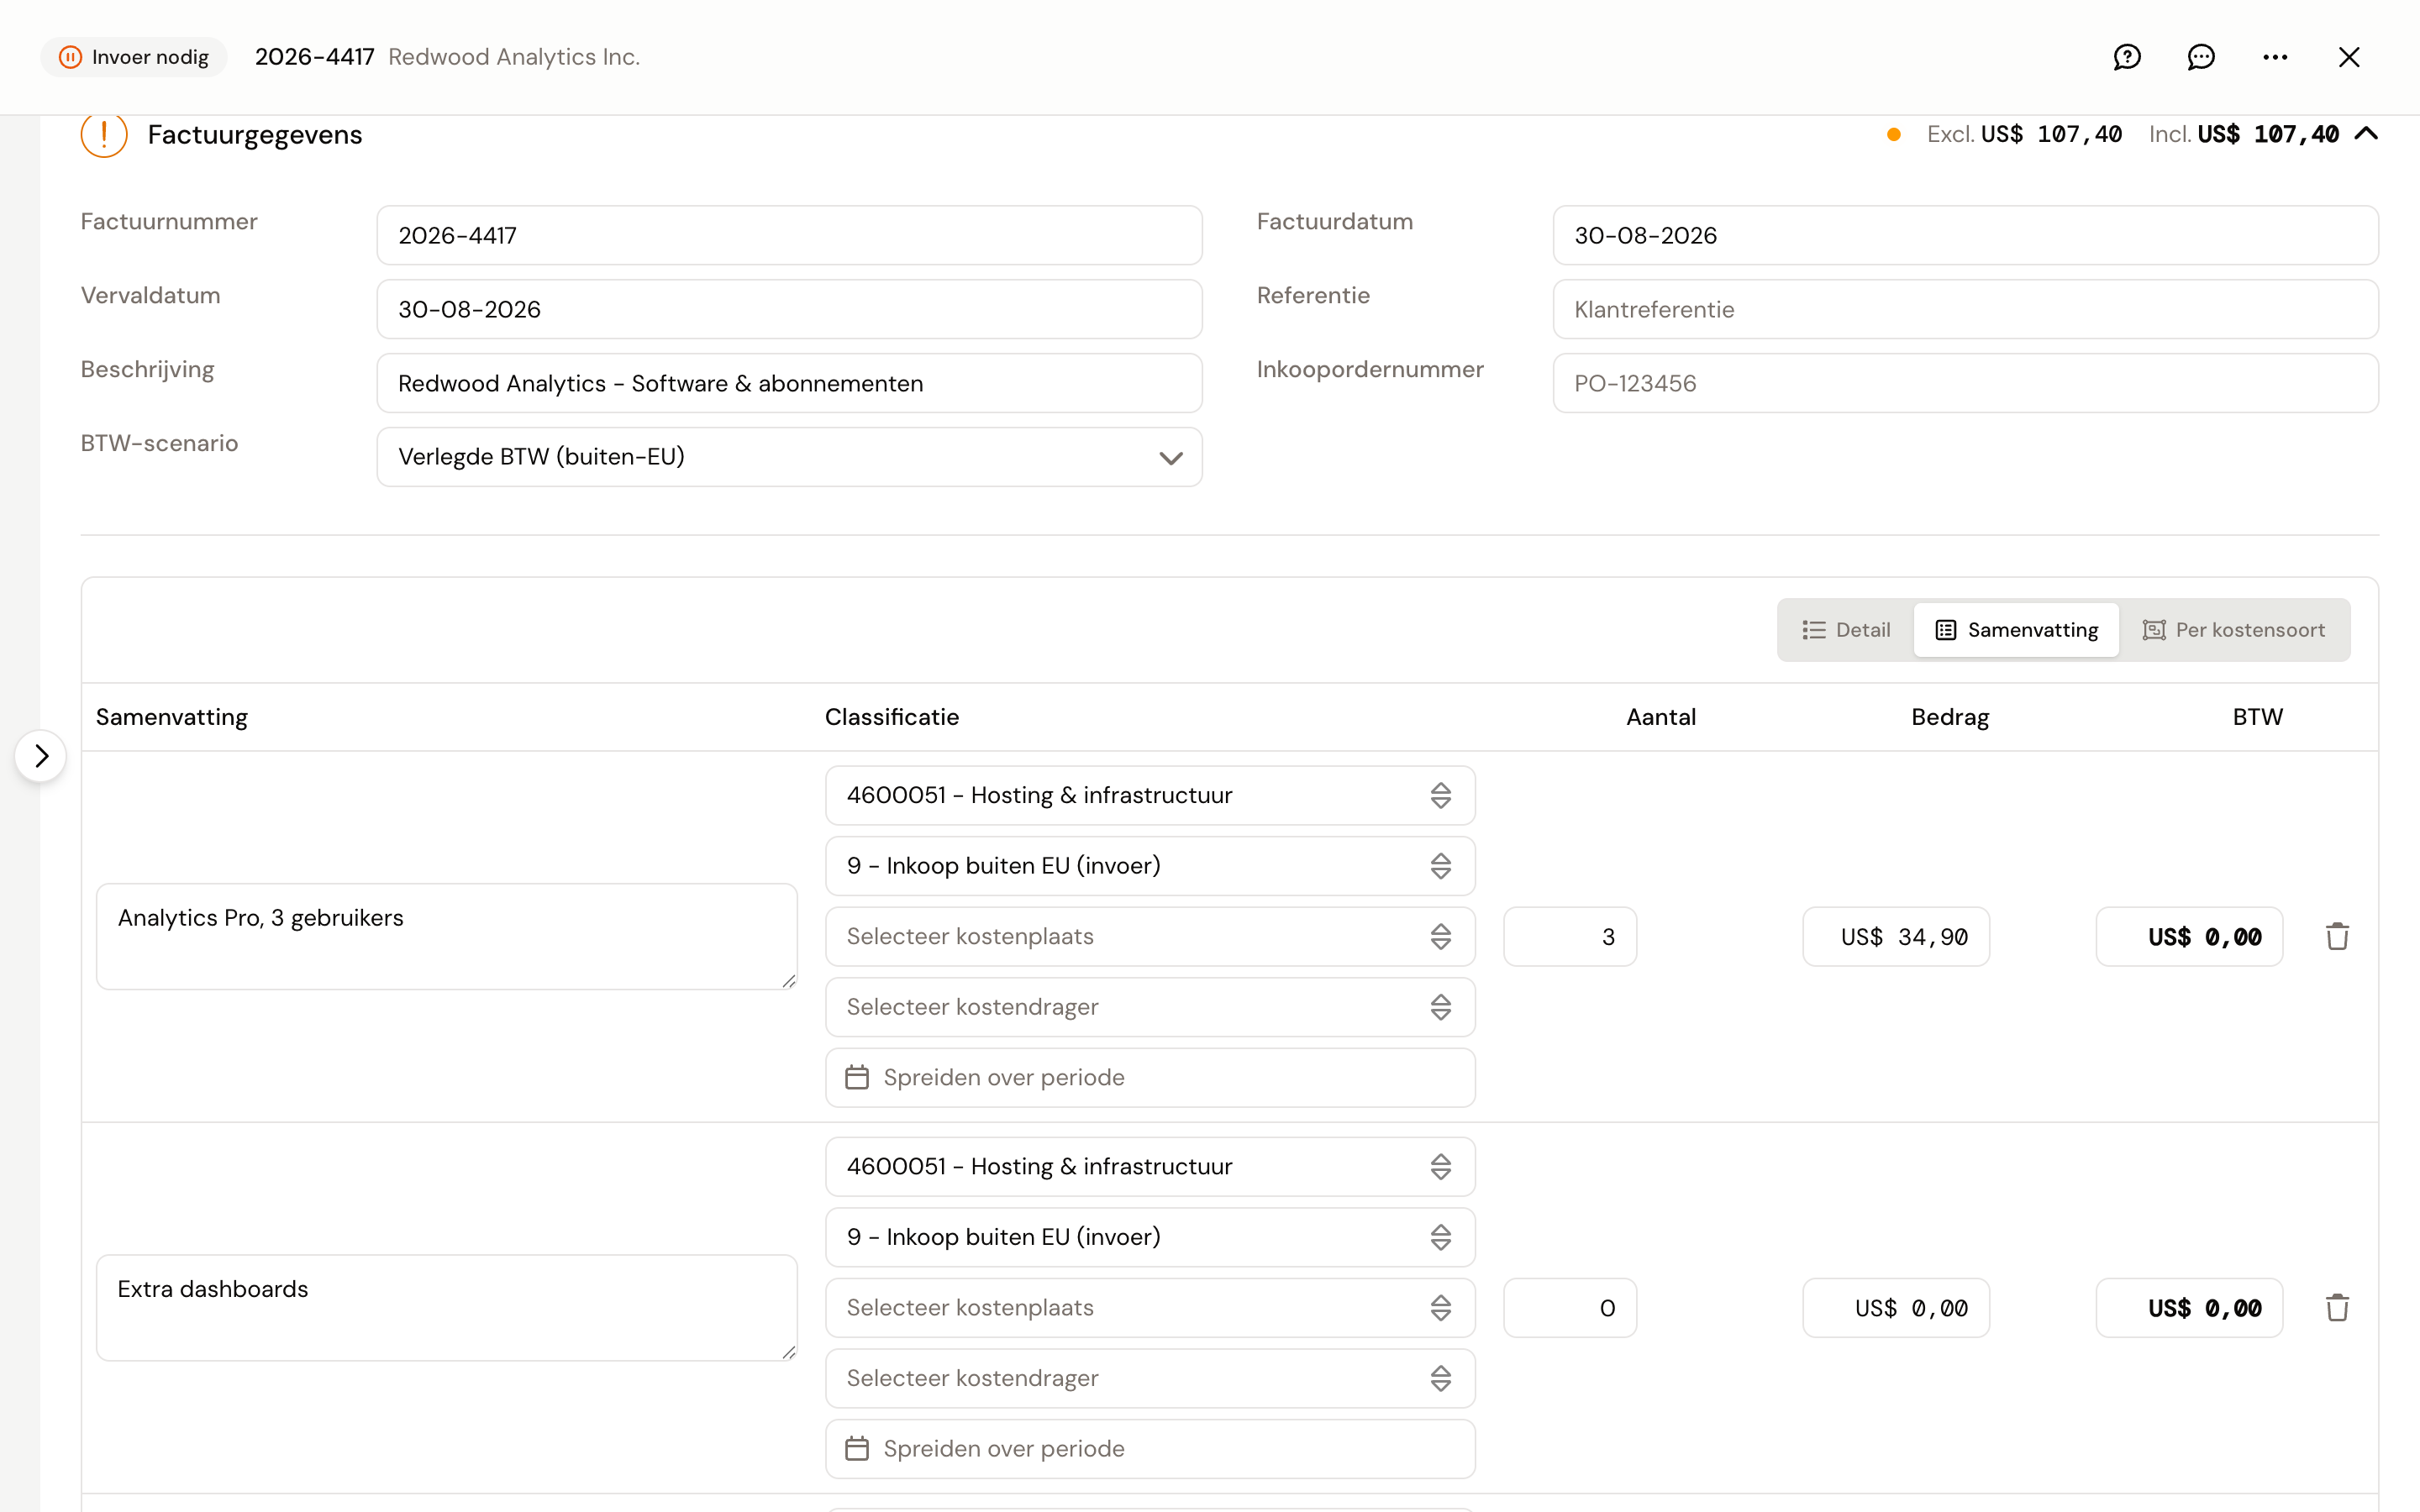Select kostenplaats for Analytics Pro line
Screen dimensions: 2420x1512
(x=1150, y=937)
